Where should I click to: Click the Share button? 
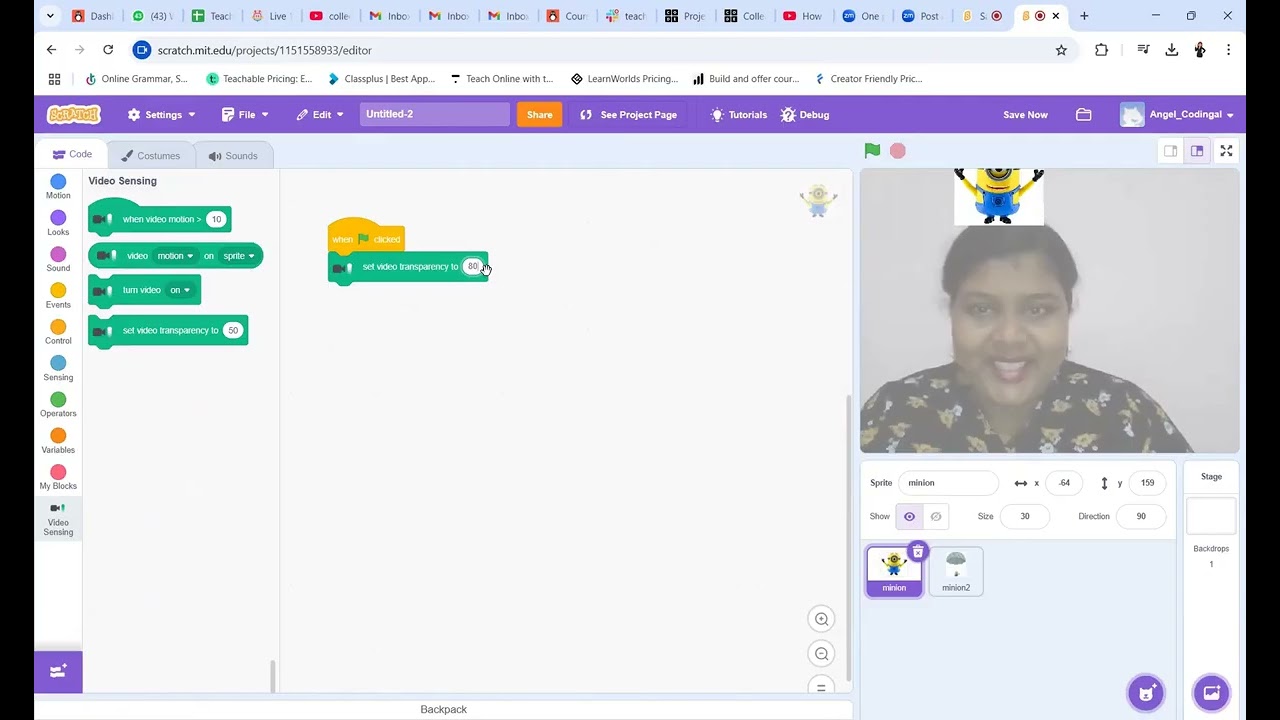pyautogui.click(x=539, y=114)
